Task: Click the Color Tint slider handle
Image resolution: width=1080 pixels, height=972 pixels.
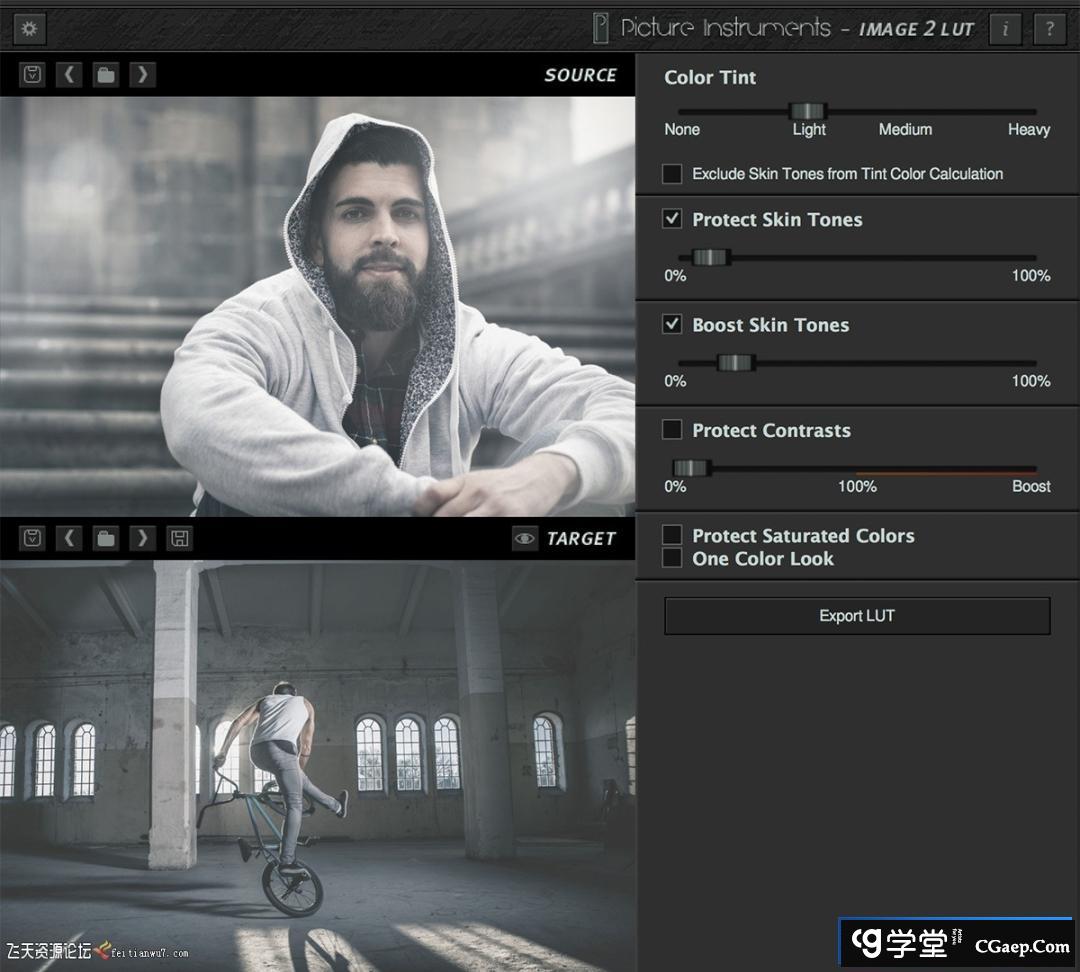Action: click(807, 112)
